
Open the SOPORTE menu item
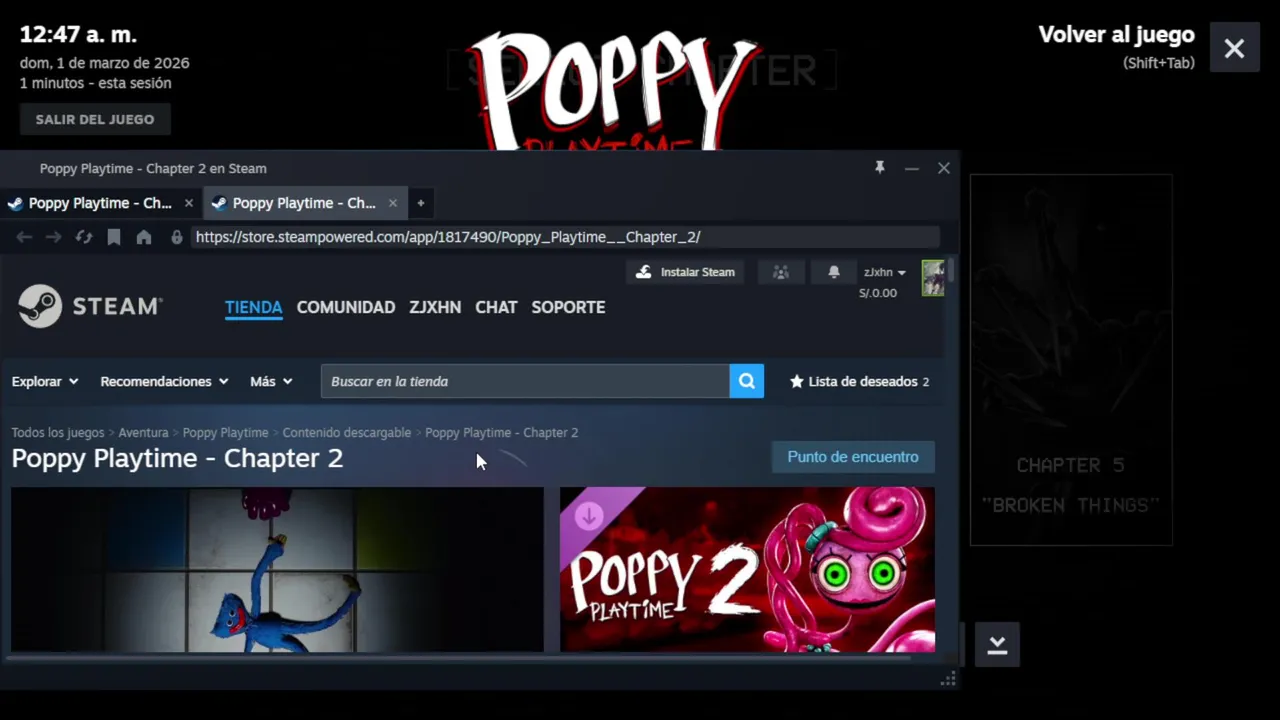568,307
